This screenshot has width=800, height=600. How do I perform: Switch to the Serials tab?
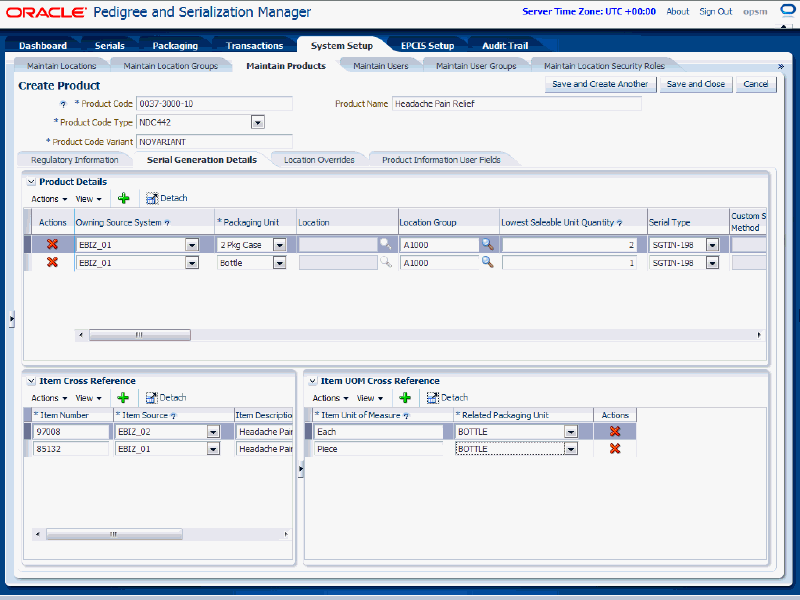110,45
